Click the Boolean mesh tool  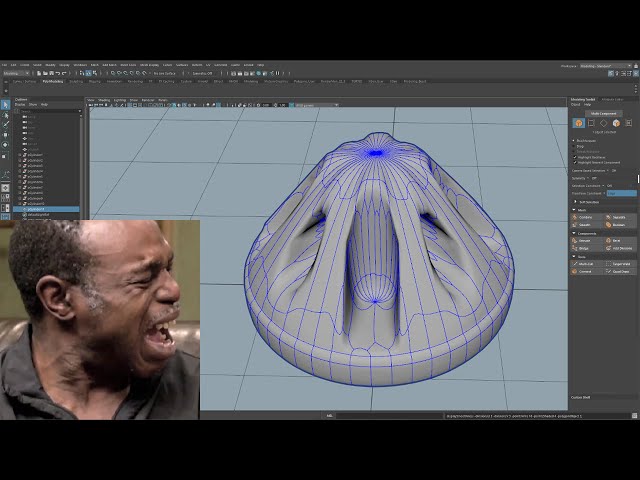(x=619, y=225)
